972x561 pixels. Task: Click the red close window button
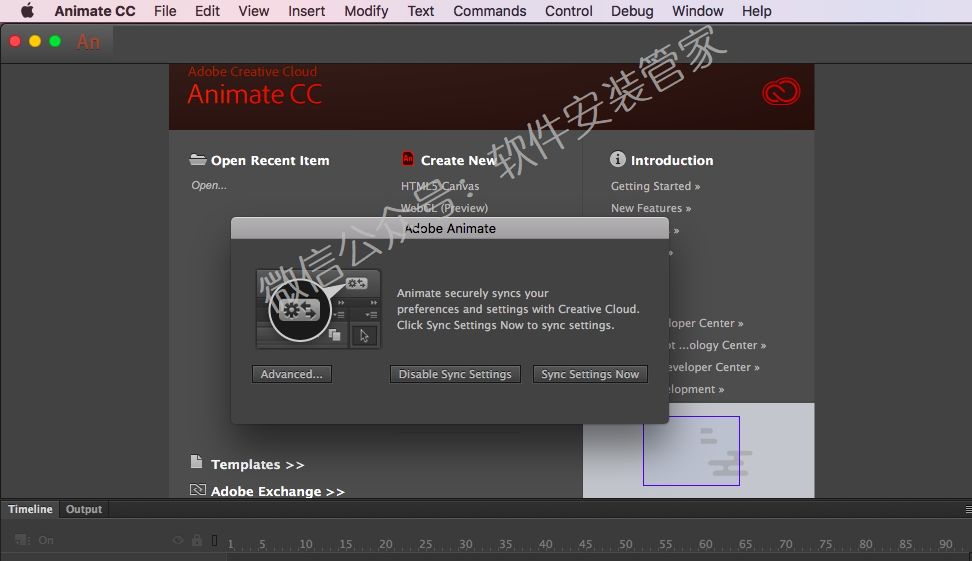pyautogui.click(x=15, y=41)
